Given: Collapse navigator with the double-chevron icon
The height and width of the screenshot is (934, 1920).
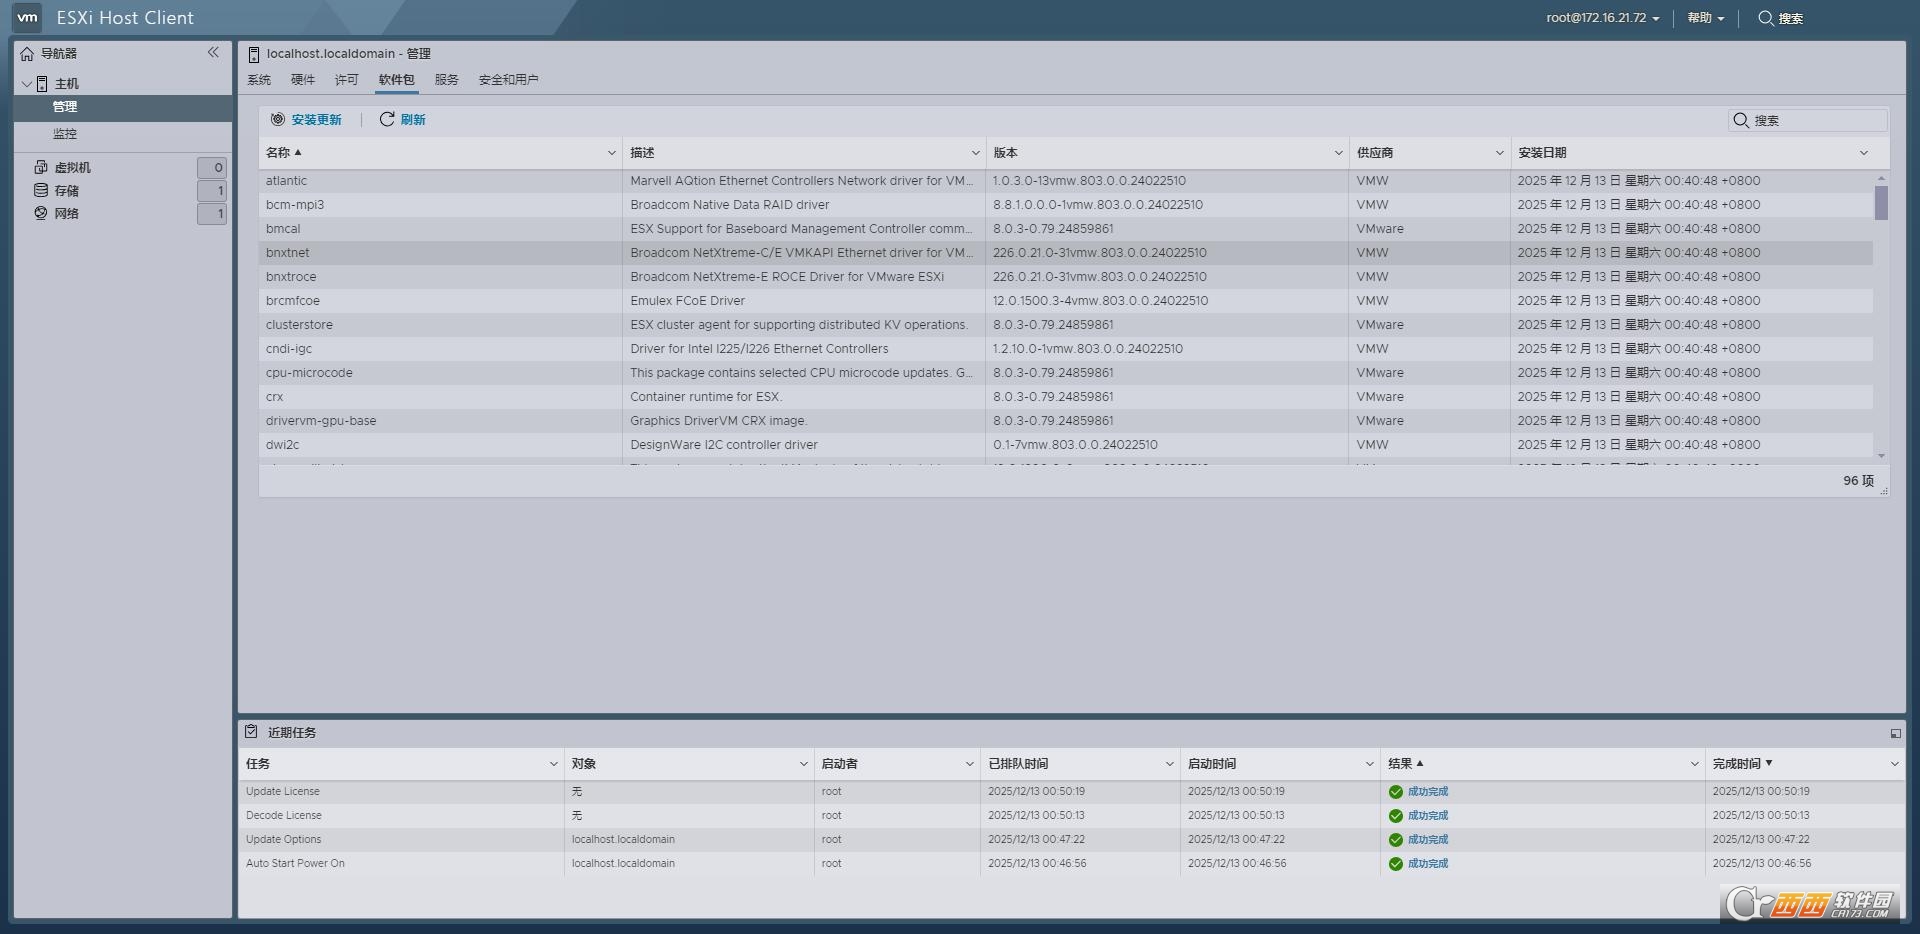Looking at the screenshot, I should click(213, 53).
